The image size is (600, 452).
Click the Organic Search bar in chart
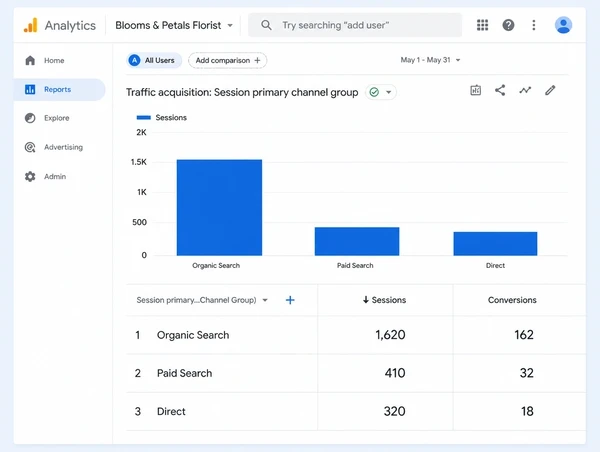click(219, 207)
